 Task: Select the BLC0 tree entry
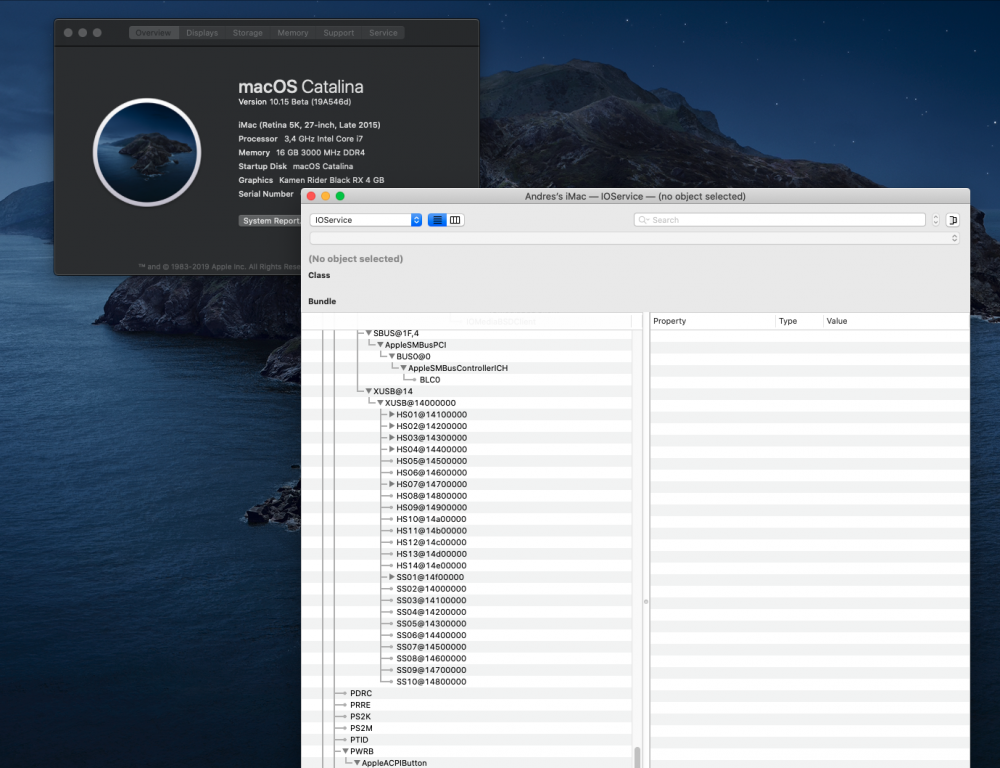(430, 380)
